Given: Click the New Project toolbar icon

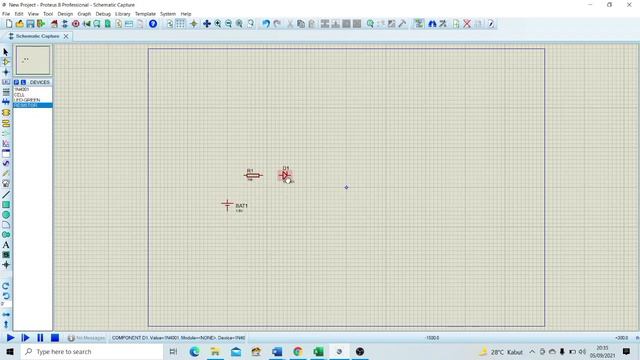Looking at the screenshot, I should click(x=9, y=24).
